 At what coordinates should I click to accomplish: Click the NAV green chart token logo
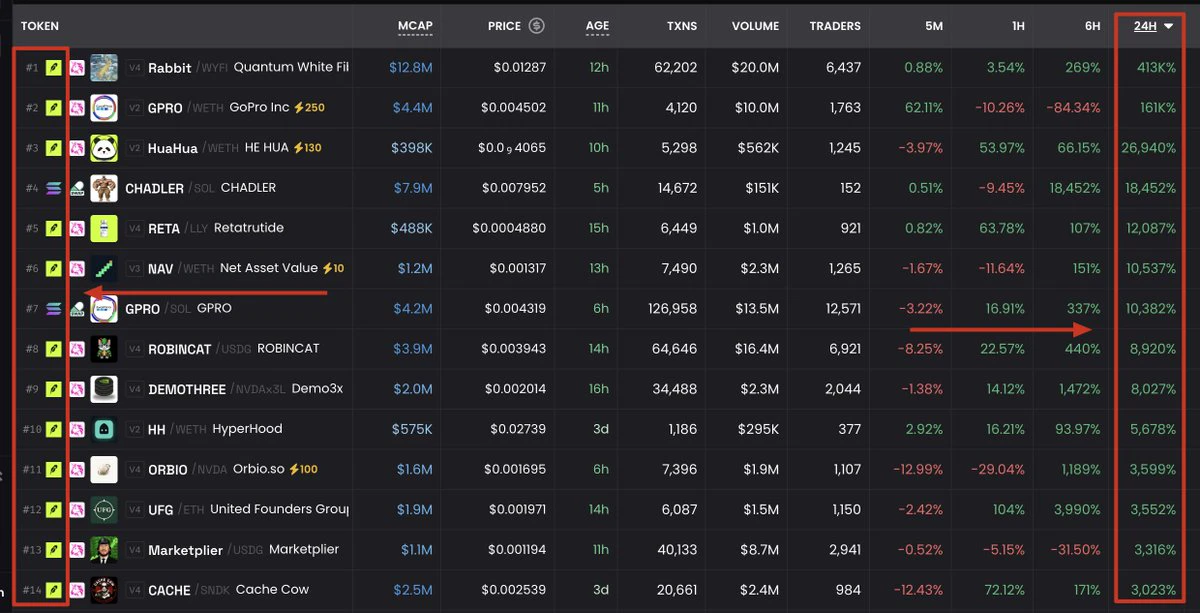104,268
